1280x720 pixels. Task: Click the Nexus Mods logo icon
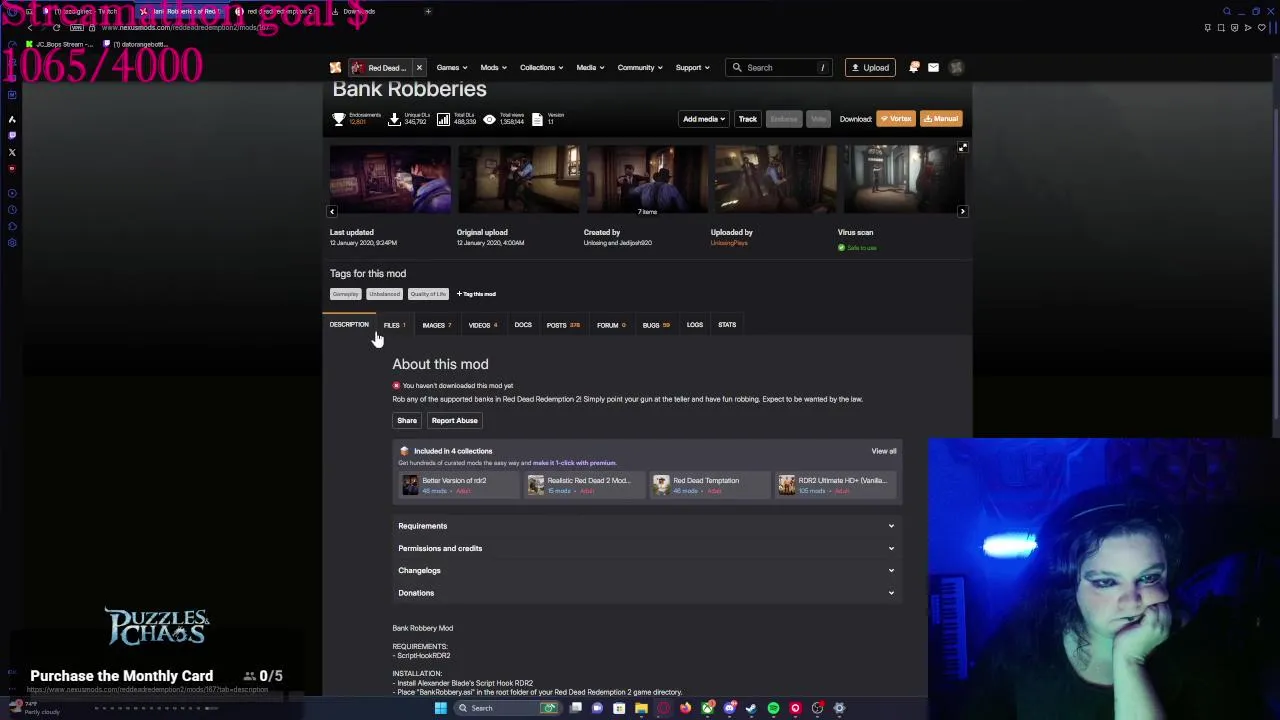click(336, 67)
